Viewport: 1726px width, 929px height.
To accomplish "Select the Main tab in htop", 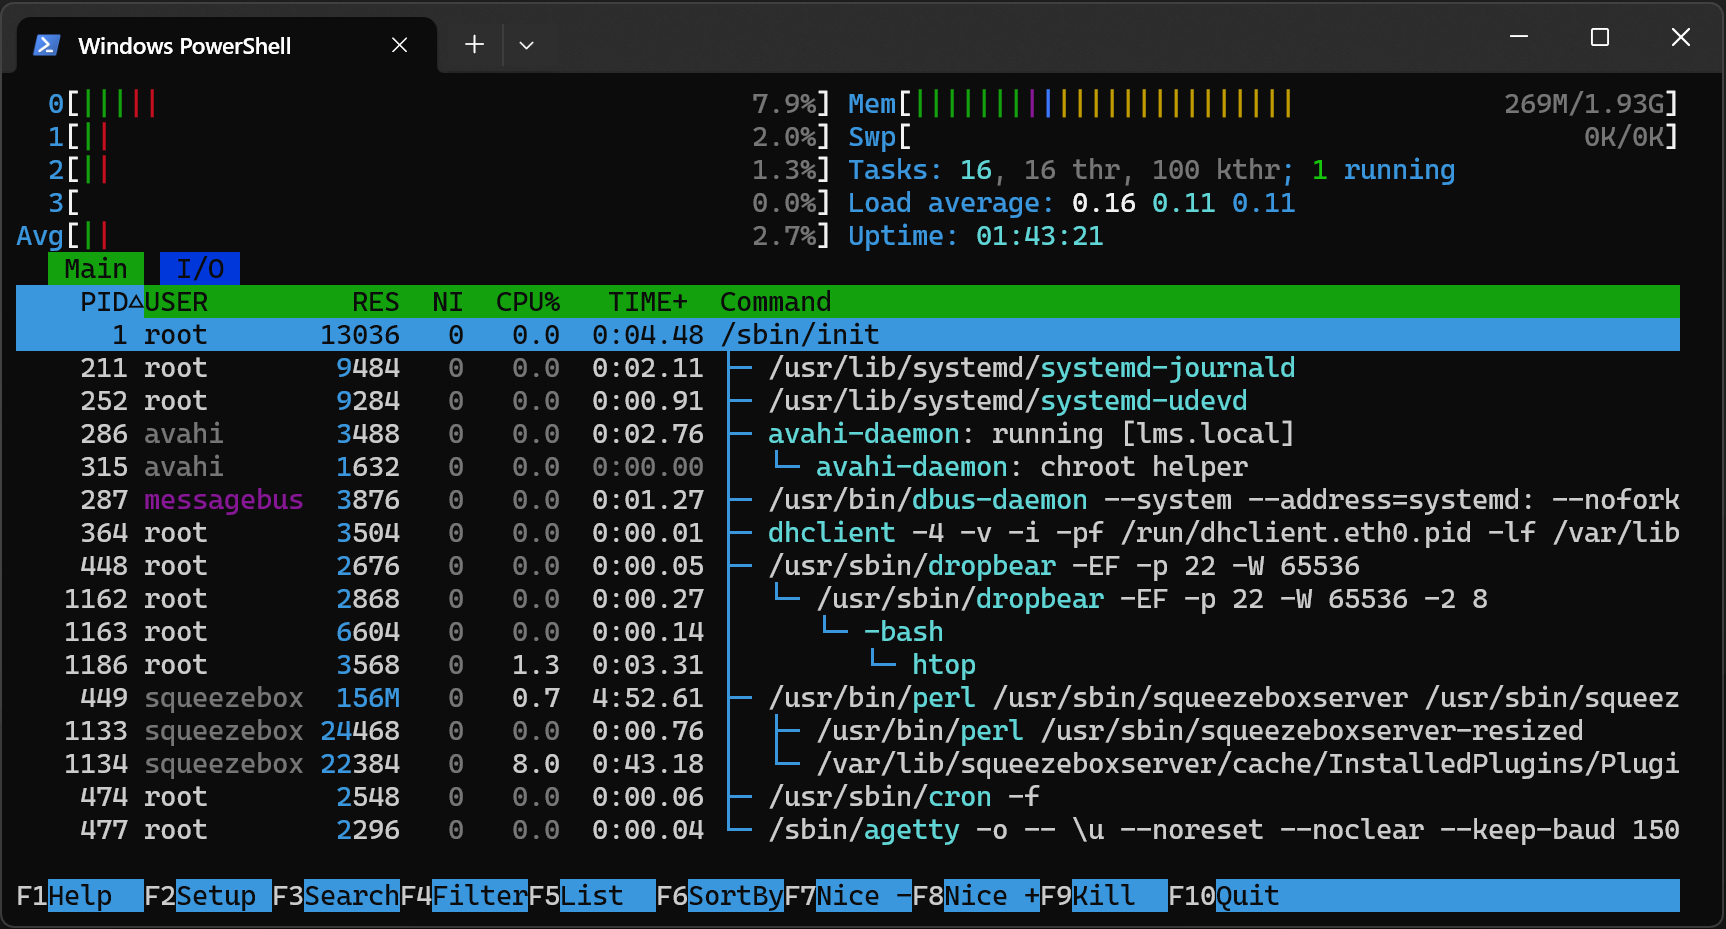I will click(x=96, y=269).
